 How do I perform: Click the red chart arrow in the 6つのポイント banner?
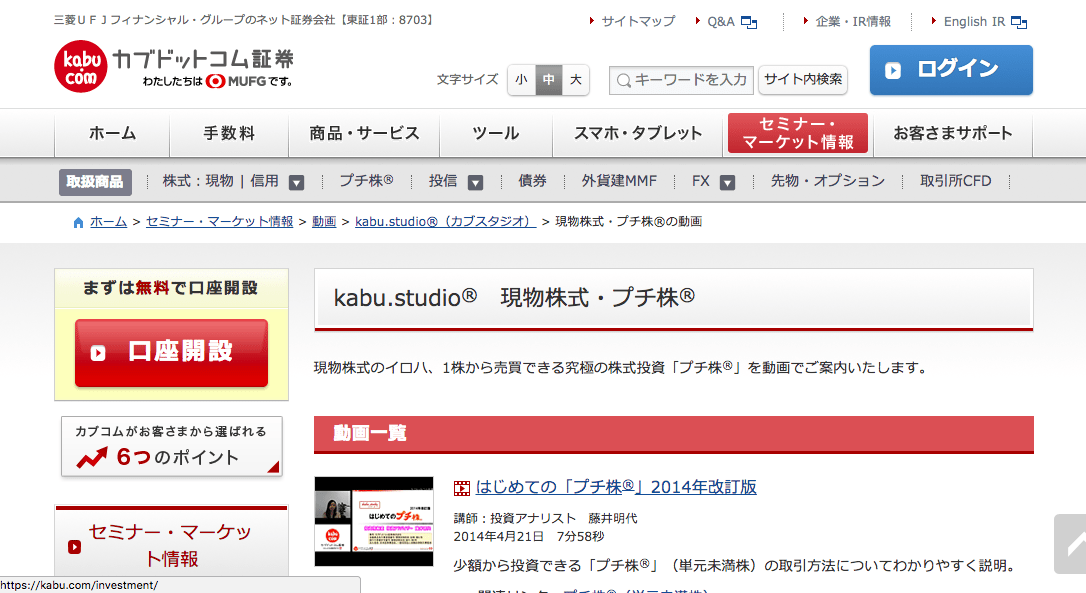pos(92,459)
